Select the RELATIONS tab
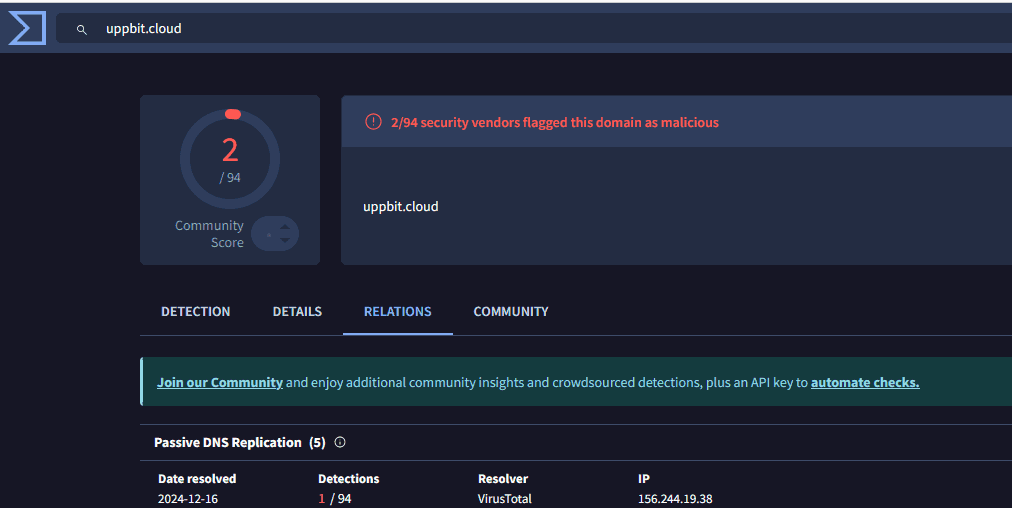Viewport: 1012px width, 508px height. 397,311
